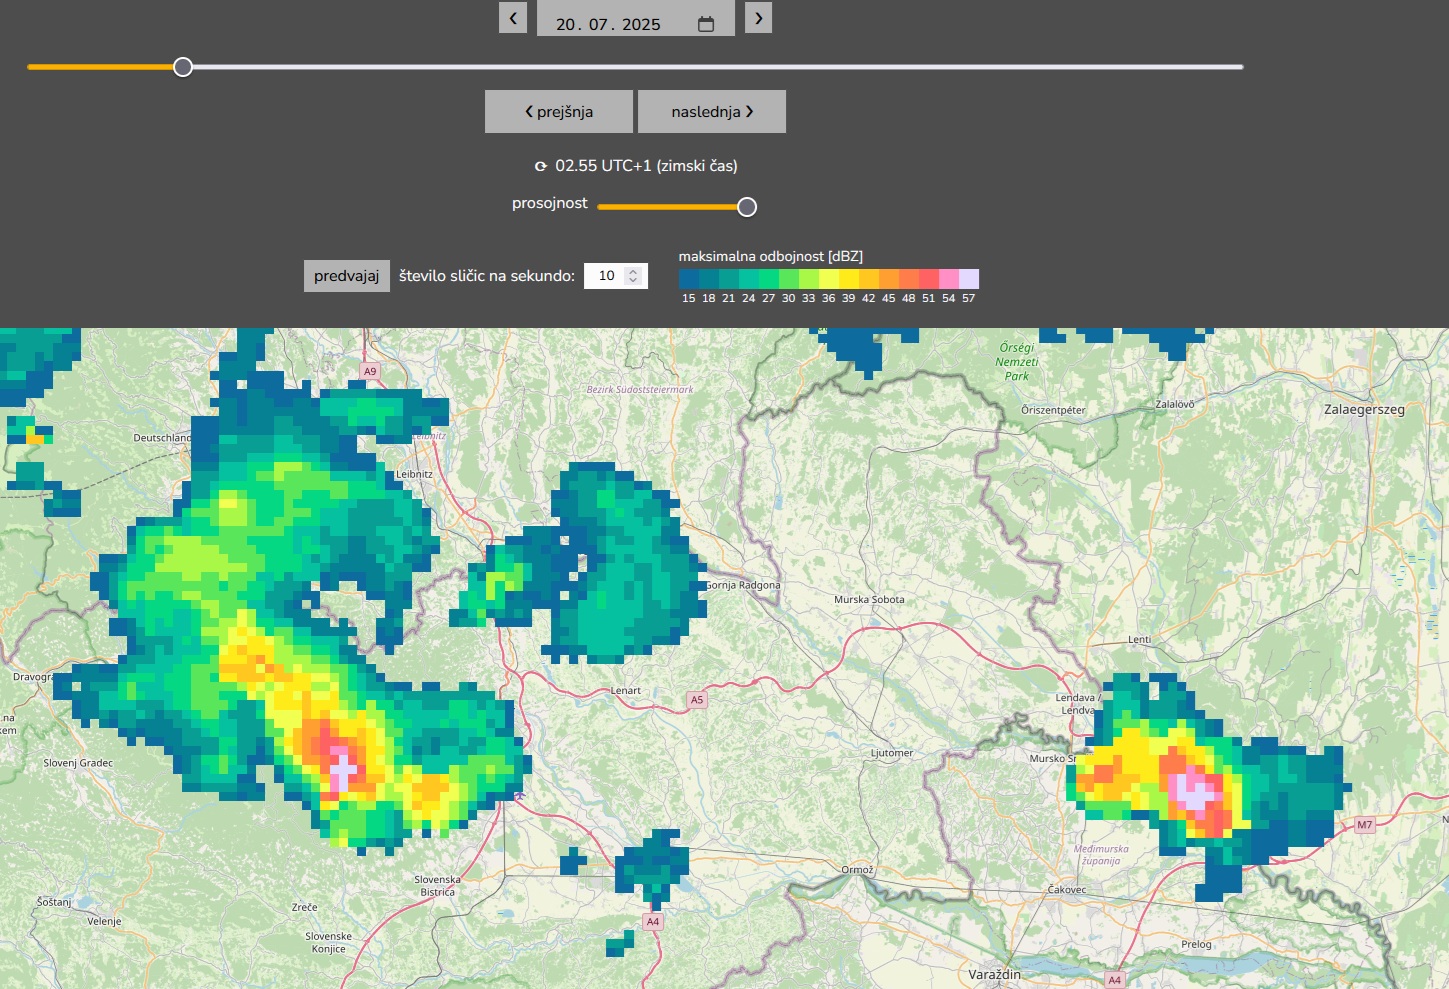Click the A5 motorway marker near Lenart

click(697, 700)
